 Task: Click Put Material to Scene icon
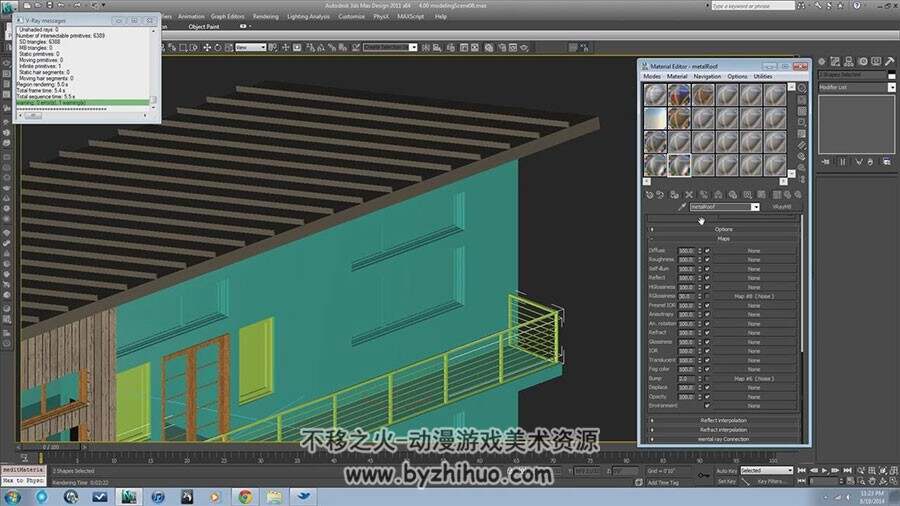point(660,195)
